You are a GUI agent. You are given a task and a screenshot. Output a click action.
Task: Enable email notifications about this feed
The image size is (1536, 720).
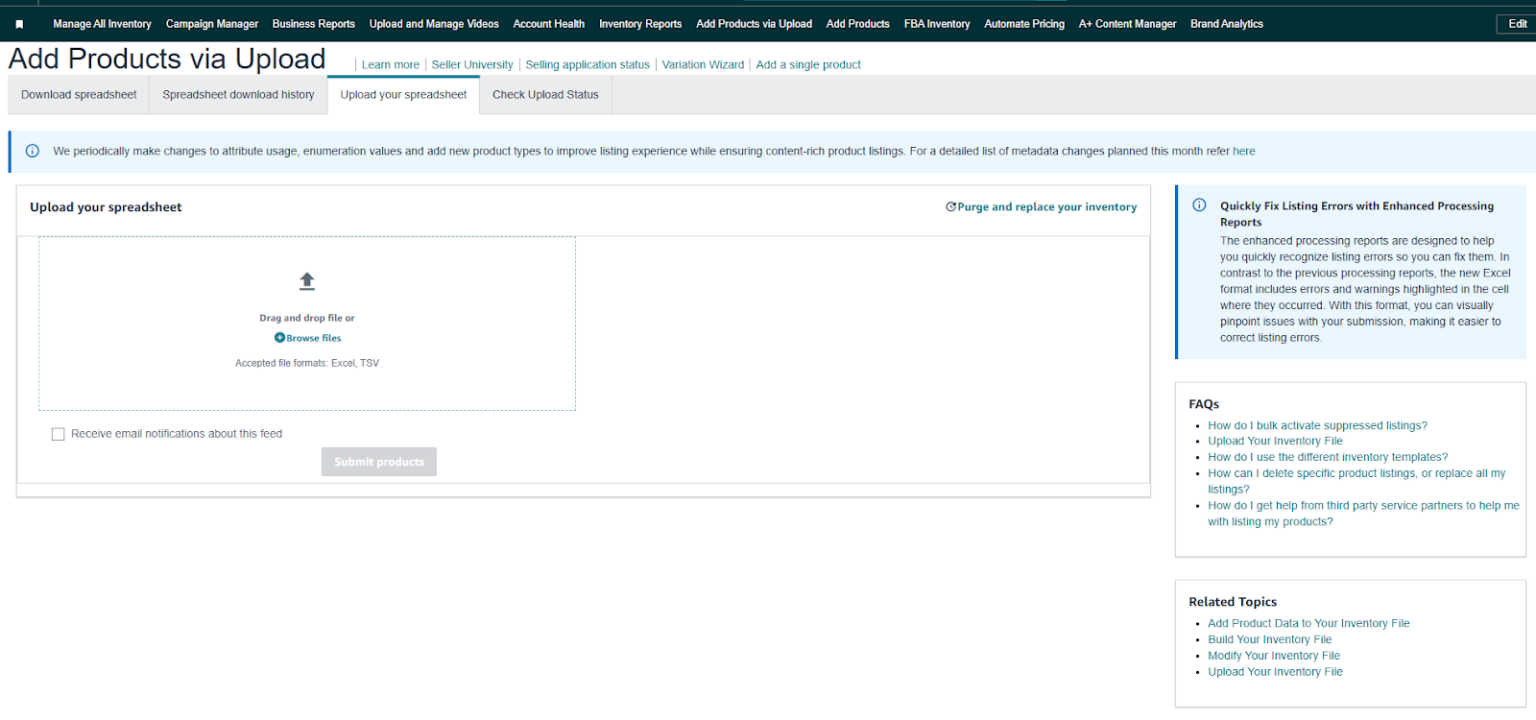coord(58,433)
